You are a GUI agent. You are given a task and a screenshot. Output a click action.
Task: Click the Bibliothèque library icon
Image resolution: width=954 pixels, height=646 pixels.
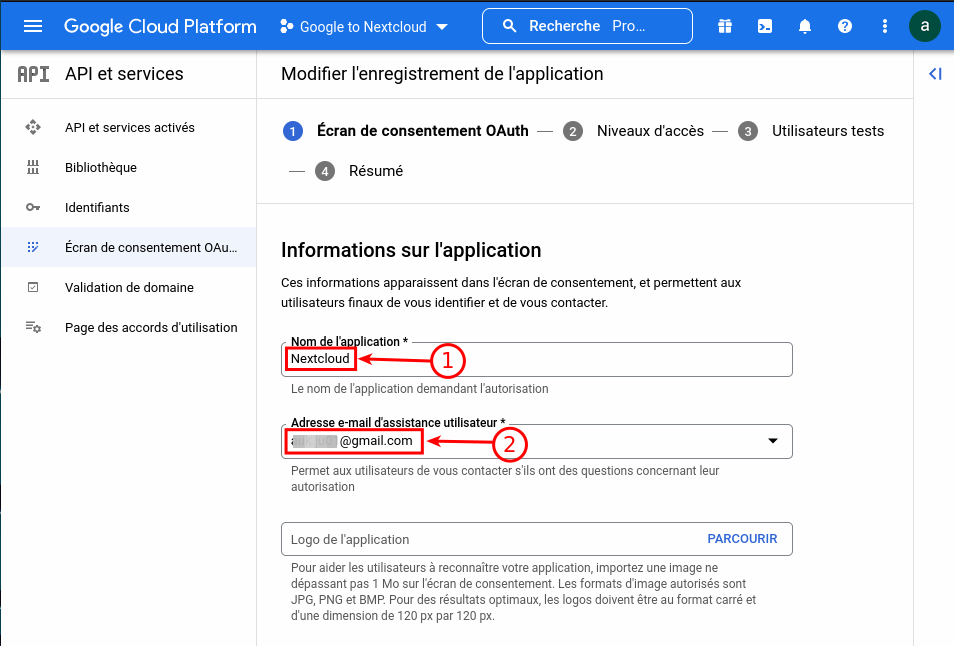tap(33, 167)
